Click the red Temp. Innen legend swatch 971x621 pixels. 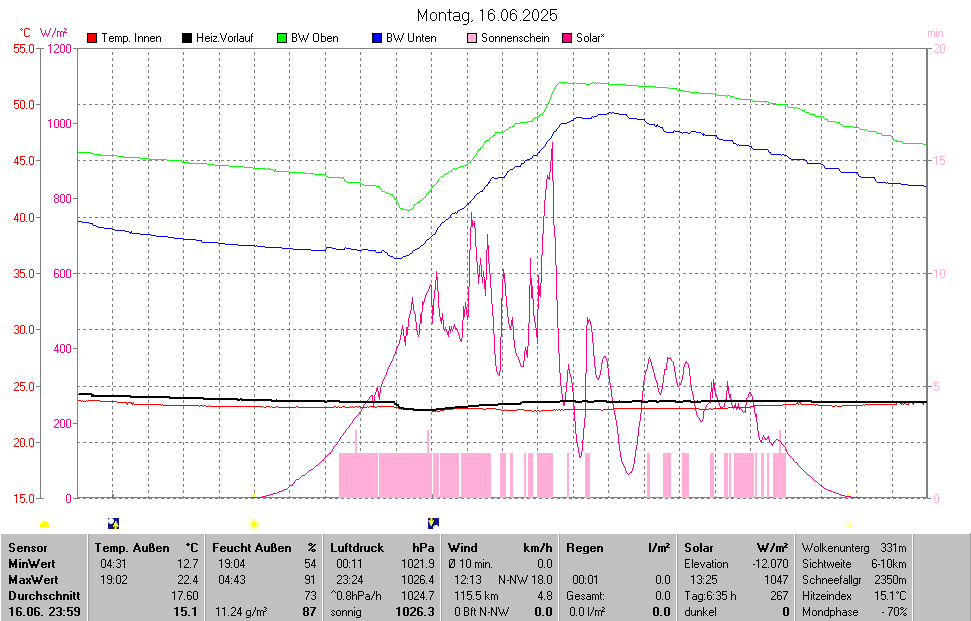[92, 38]
